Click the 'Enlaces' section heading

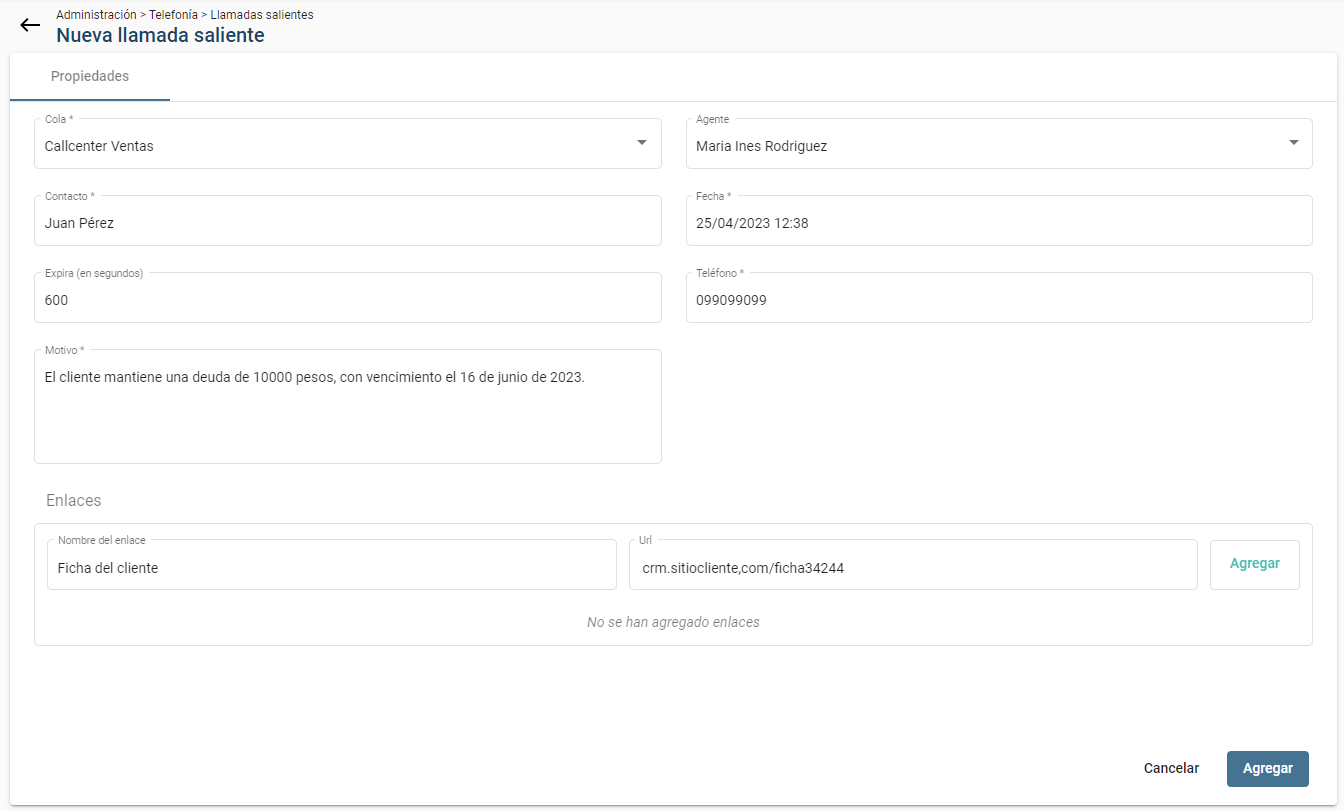click(74, 500)
